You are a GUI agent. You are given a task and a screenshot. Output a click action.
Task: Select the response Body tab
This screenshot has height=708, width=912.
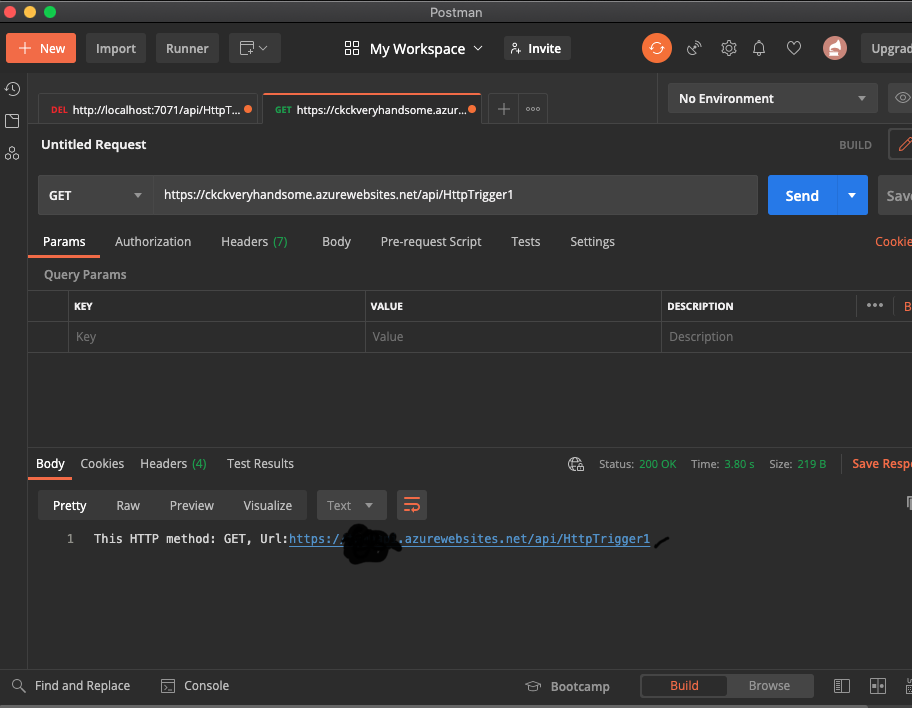[50, 464]
